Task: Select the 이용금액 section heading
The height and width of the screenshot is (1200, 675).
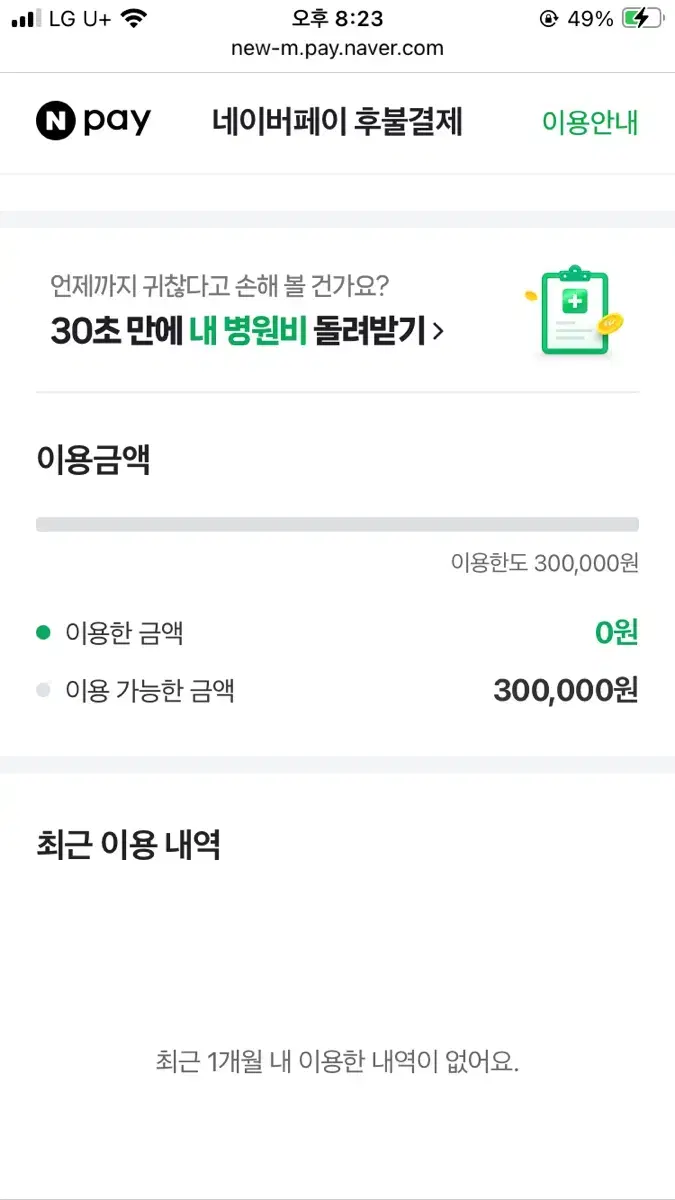Action: coord(93,460)
